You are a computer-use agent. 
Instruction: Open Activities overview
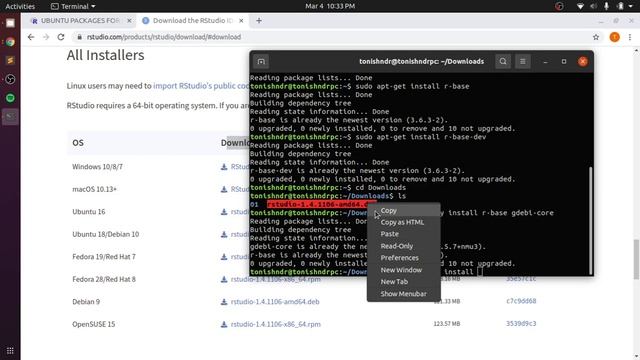20,6
